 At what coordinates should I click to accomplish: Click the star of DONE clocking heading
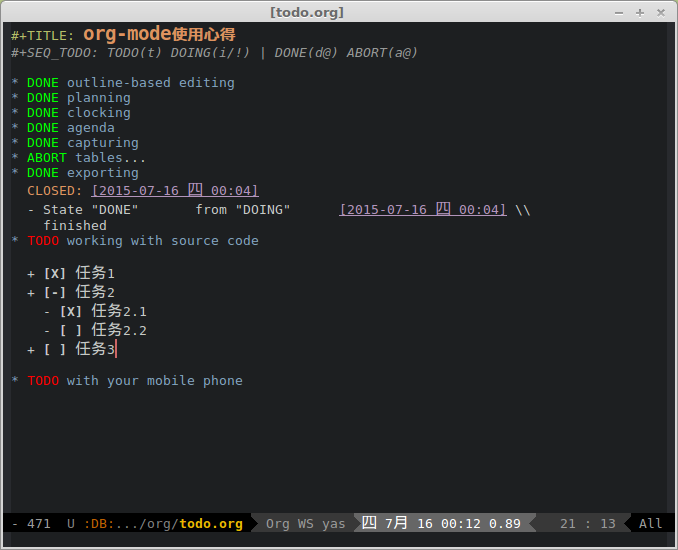tap(15, 112)
